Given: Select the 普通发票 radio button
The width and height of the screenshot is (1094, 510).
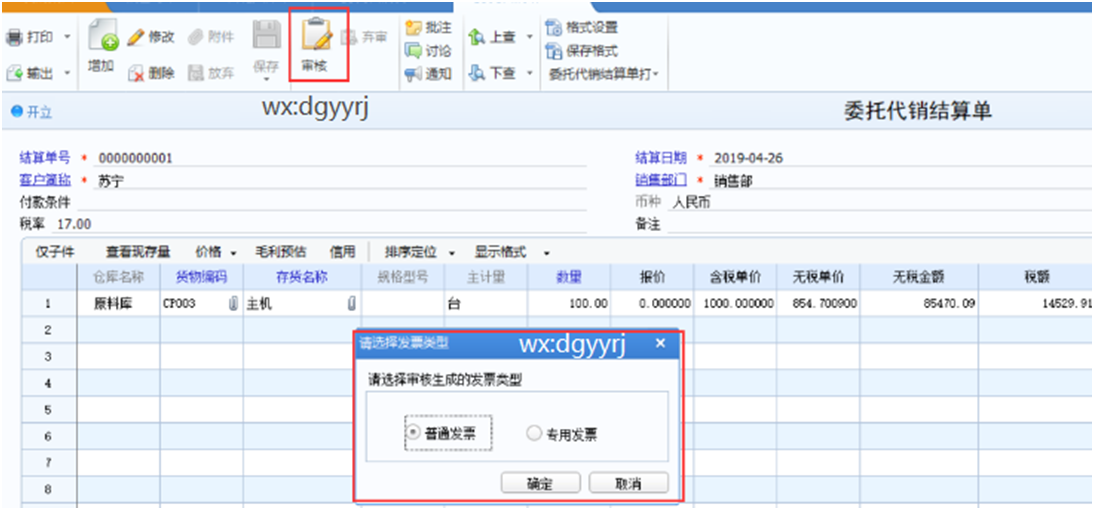Looking at the screenshot, I should [413, 434].
